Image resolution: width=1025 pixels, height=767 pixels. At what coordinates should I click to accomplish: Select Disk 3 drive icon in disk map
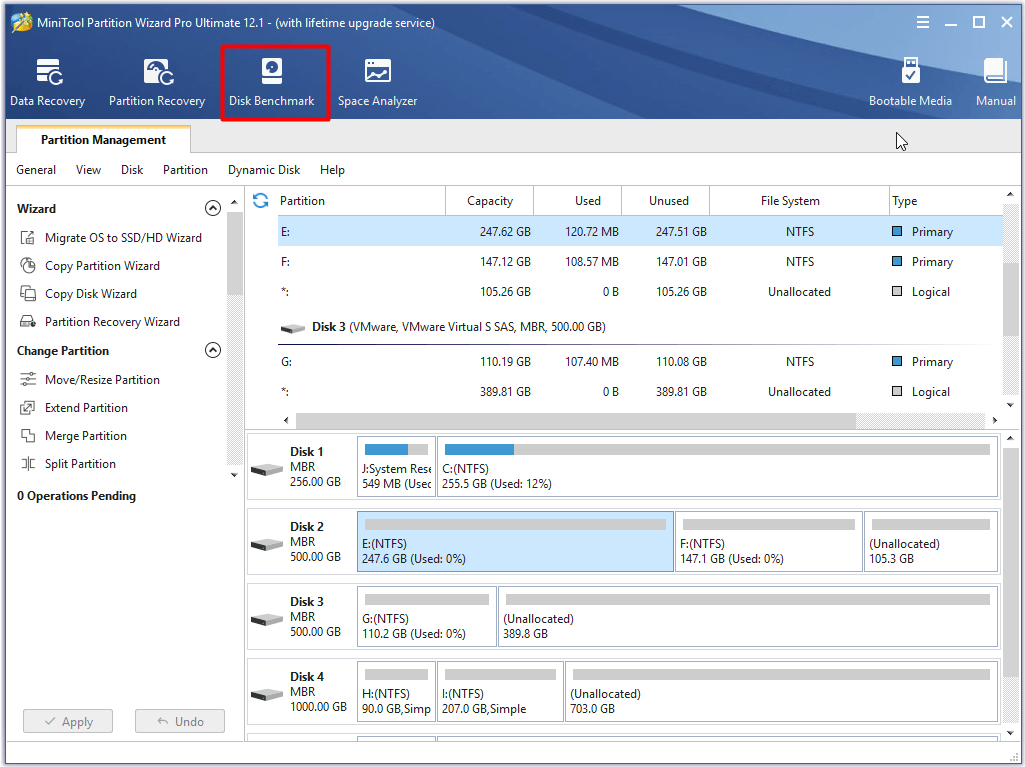267,619
